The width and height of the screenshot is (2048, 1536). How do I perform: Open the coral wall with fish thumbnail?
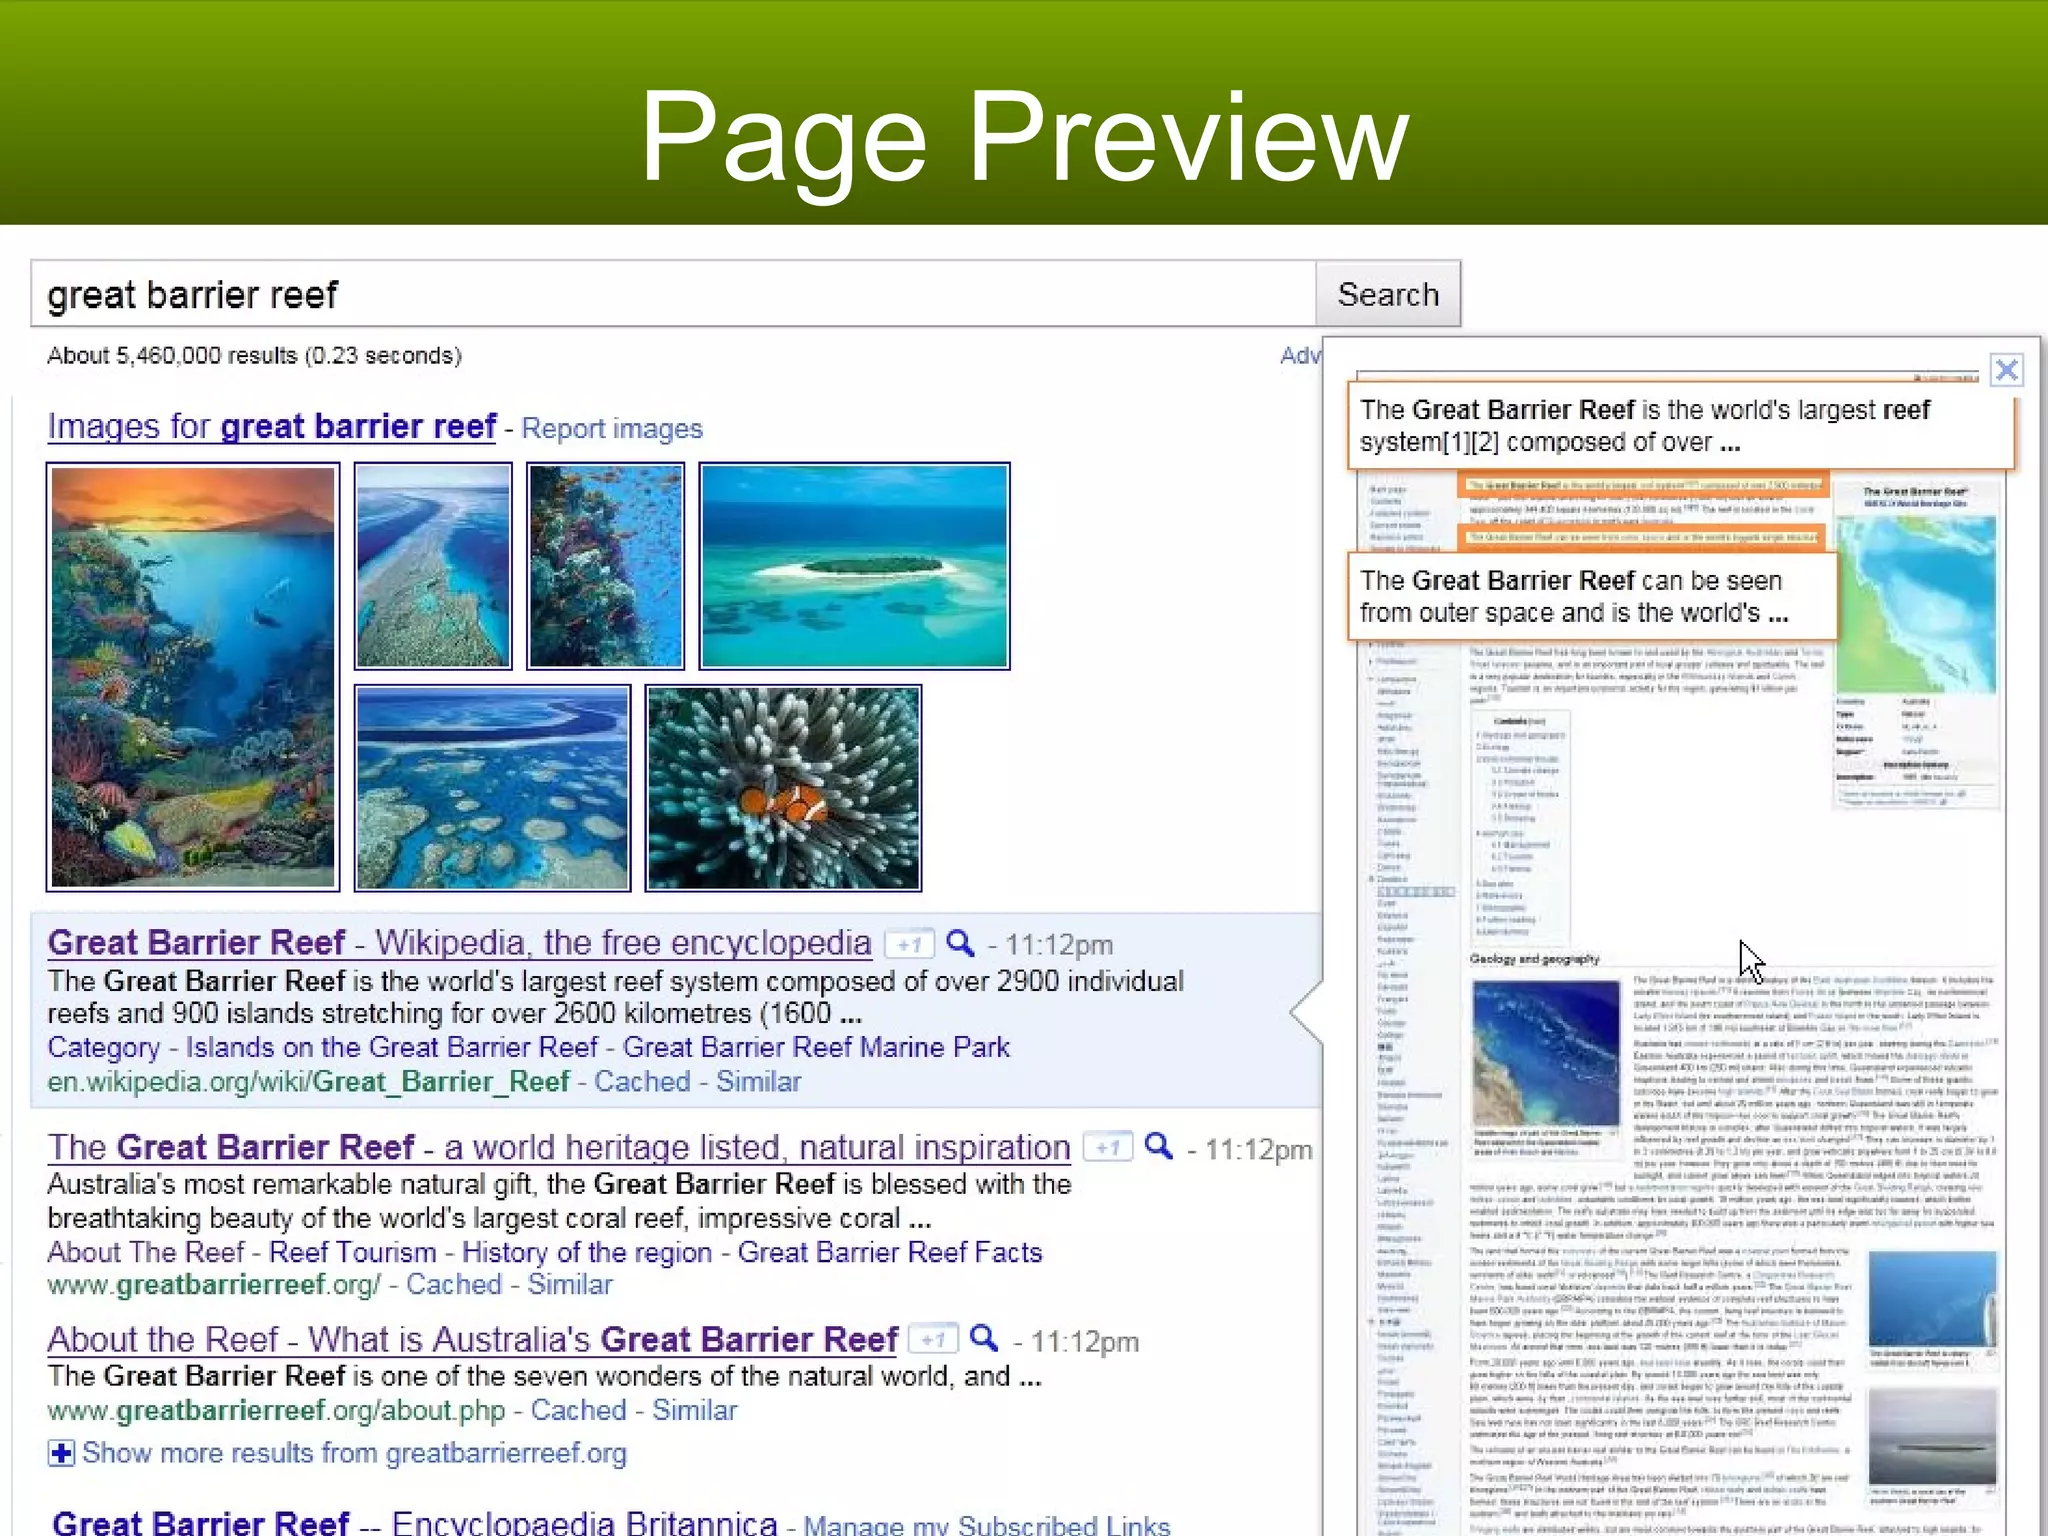point(606,566)
